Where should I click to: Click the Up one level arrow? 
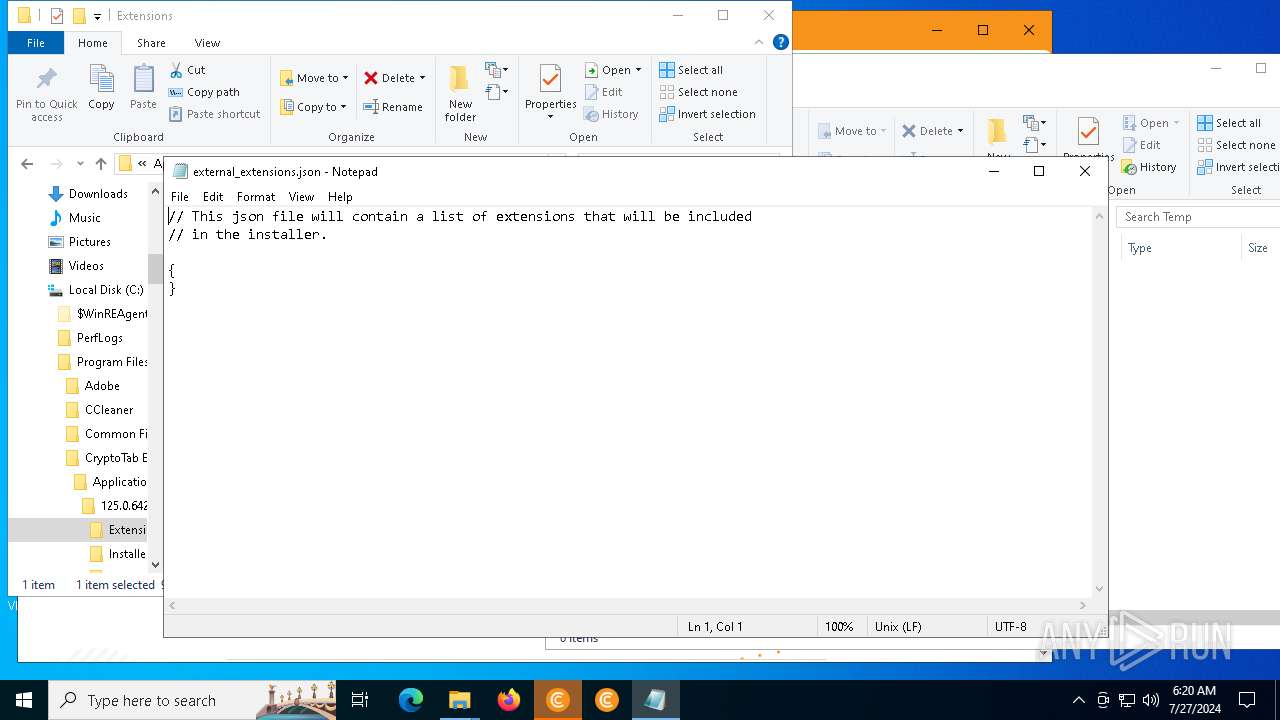(x=100, y=164)
